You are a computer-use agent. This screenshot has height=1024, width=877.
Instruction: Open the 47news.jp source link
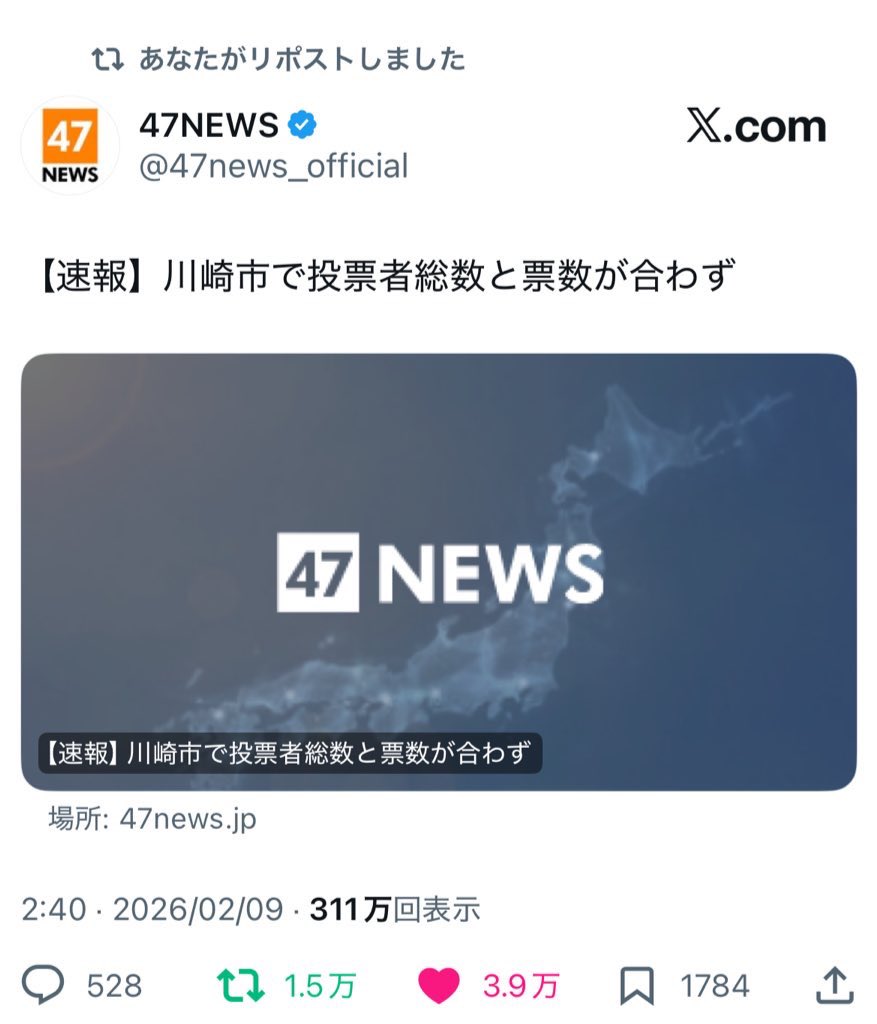click(x=153, y=818)
